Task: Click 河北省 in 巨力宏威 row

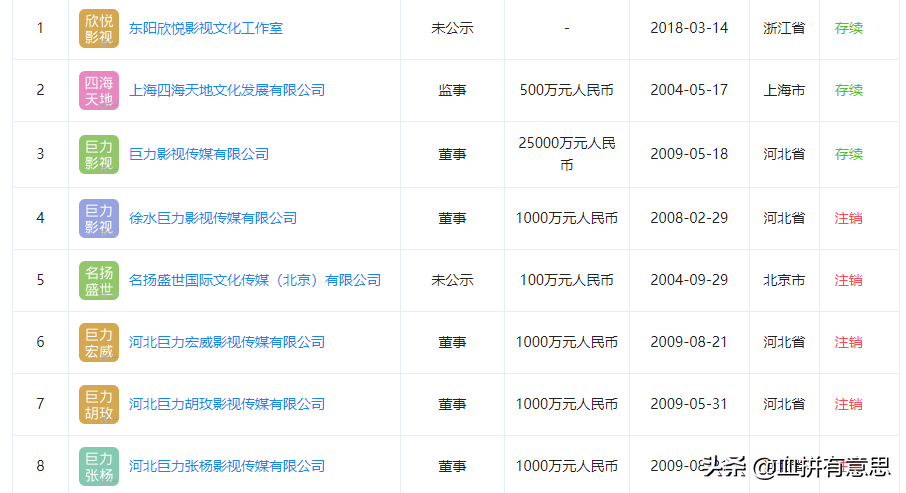Action: tap(784, 342)
